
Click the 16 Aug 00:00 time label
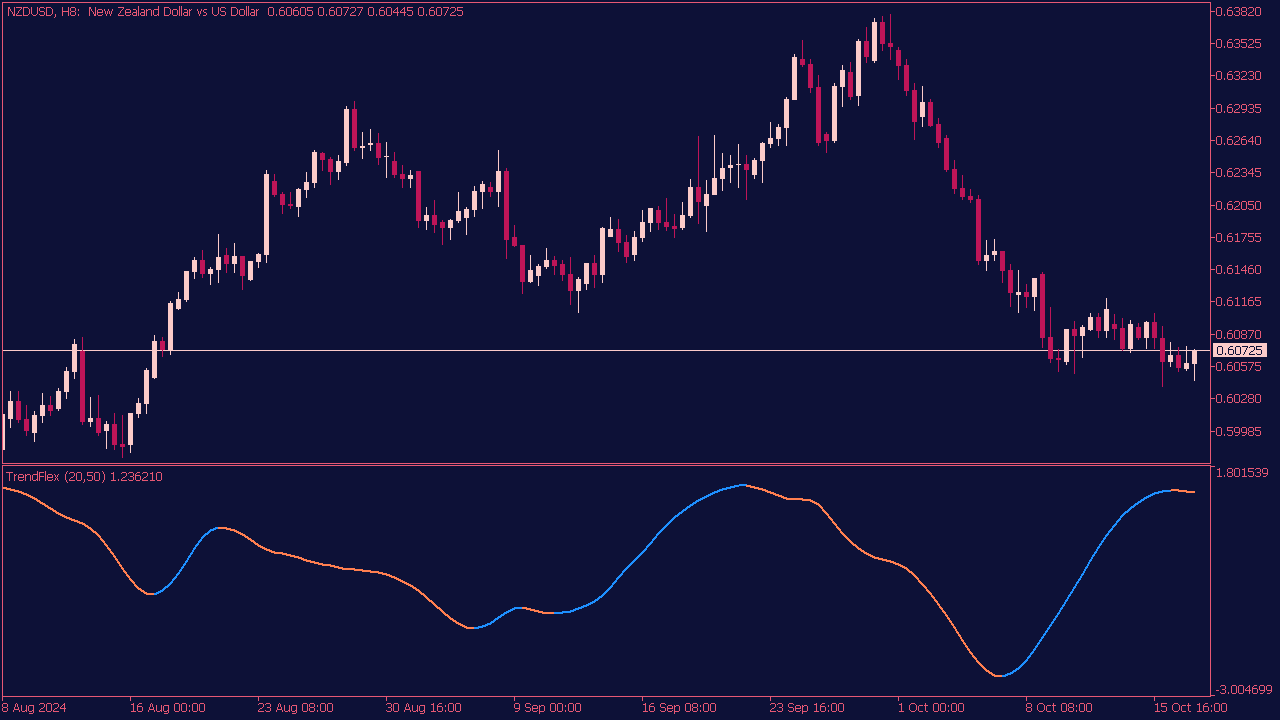[168, 708]
